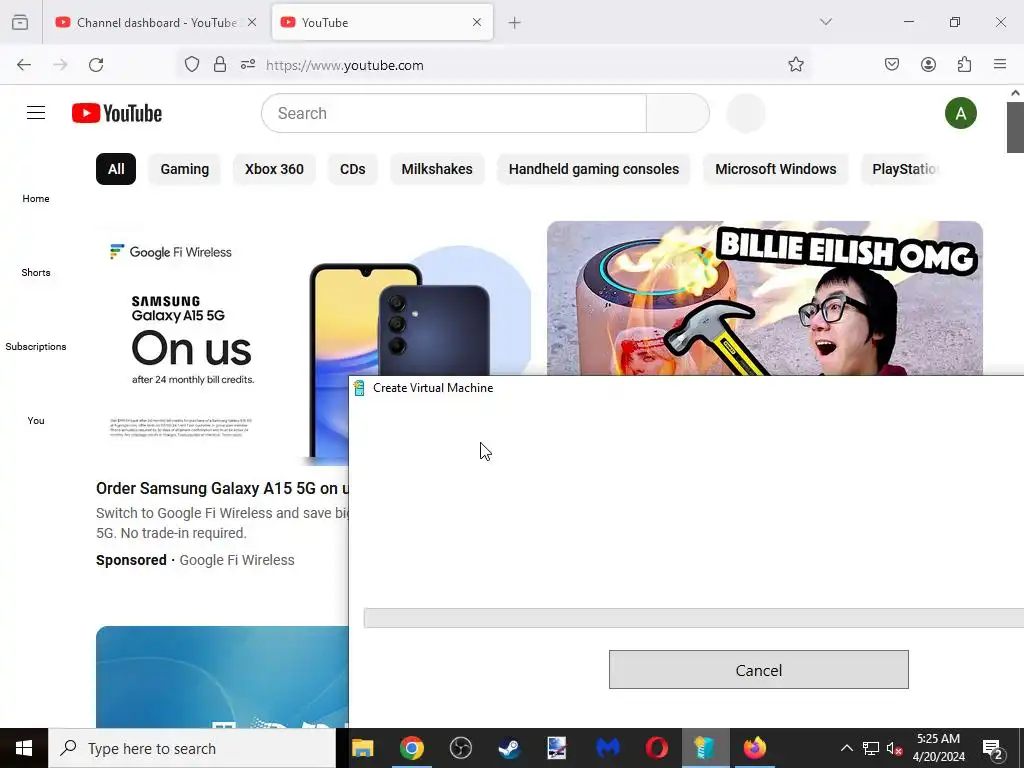View site security padlock info
Screen dimensions: 1024x768
pos(220,65)
